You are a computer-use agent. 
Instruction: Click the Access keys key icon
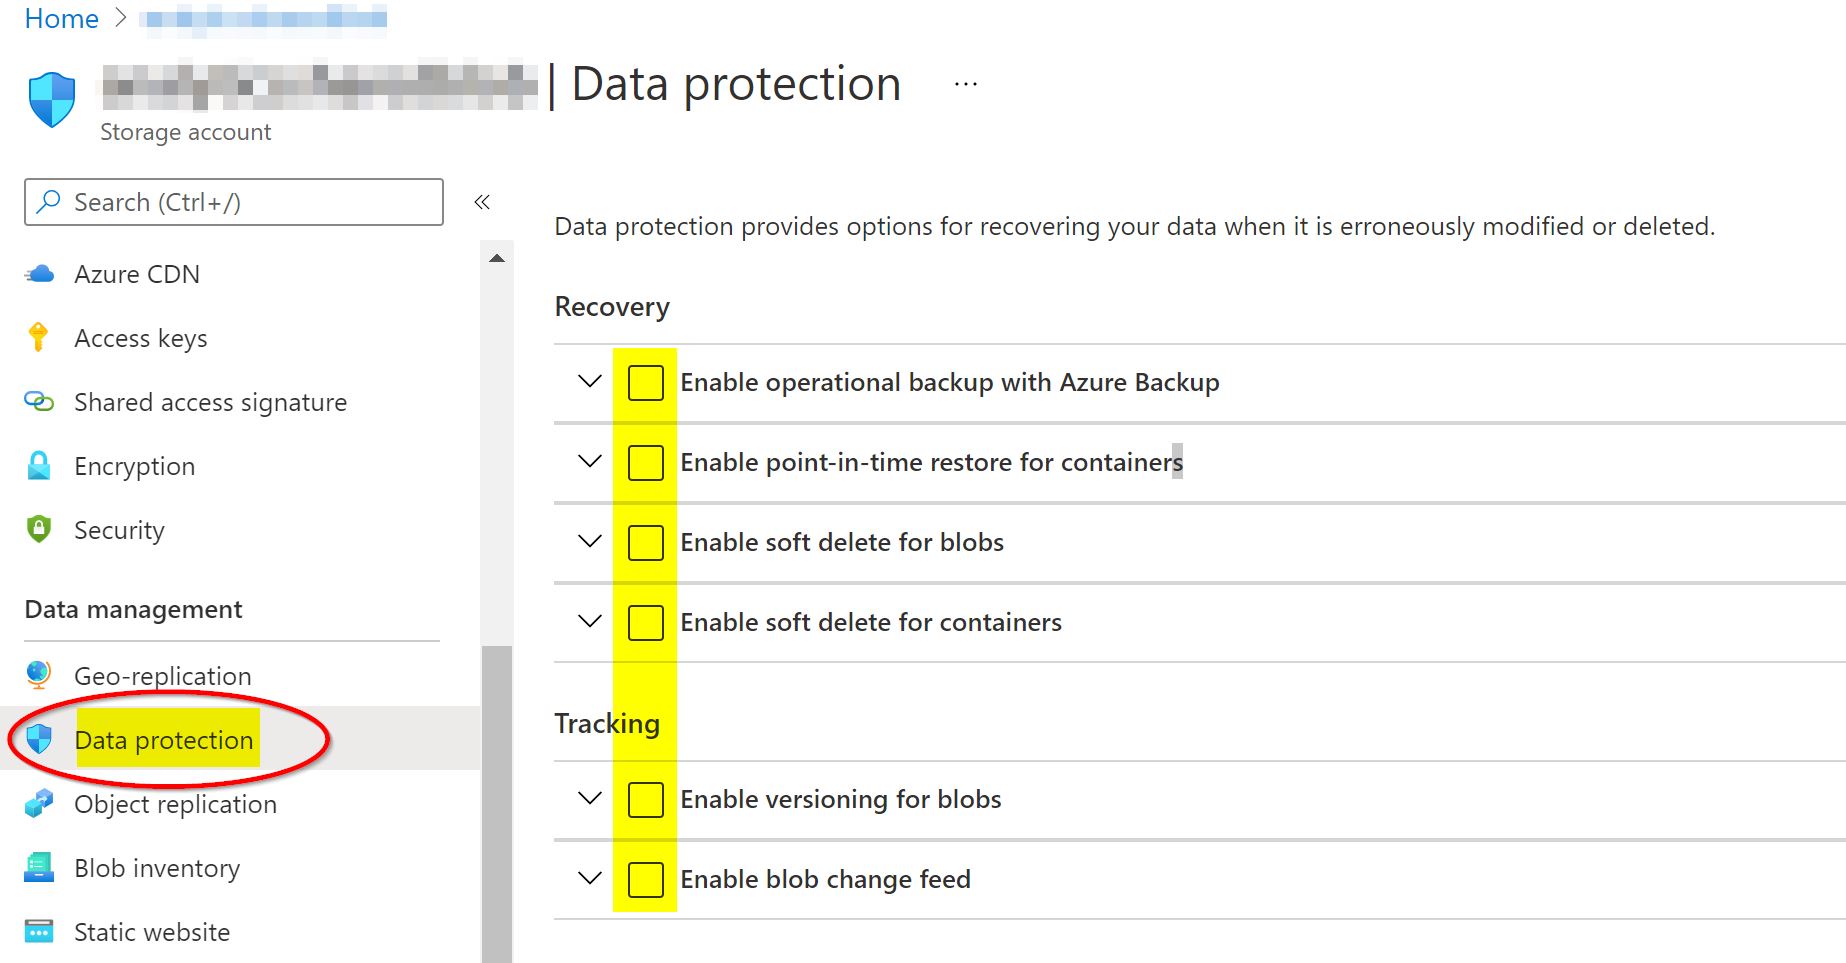(39, 338)
